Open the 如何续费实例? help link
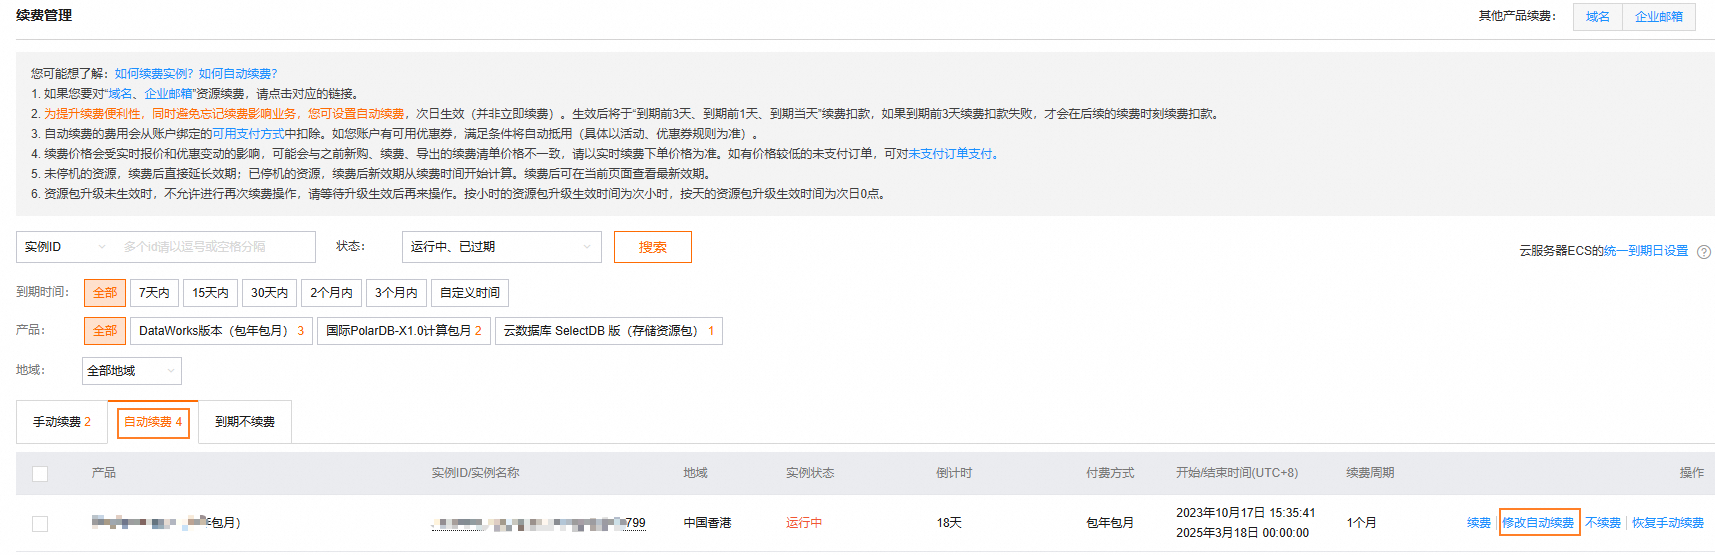The width and height of the screenshot is (1715, 555). [154, 74]
